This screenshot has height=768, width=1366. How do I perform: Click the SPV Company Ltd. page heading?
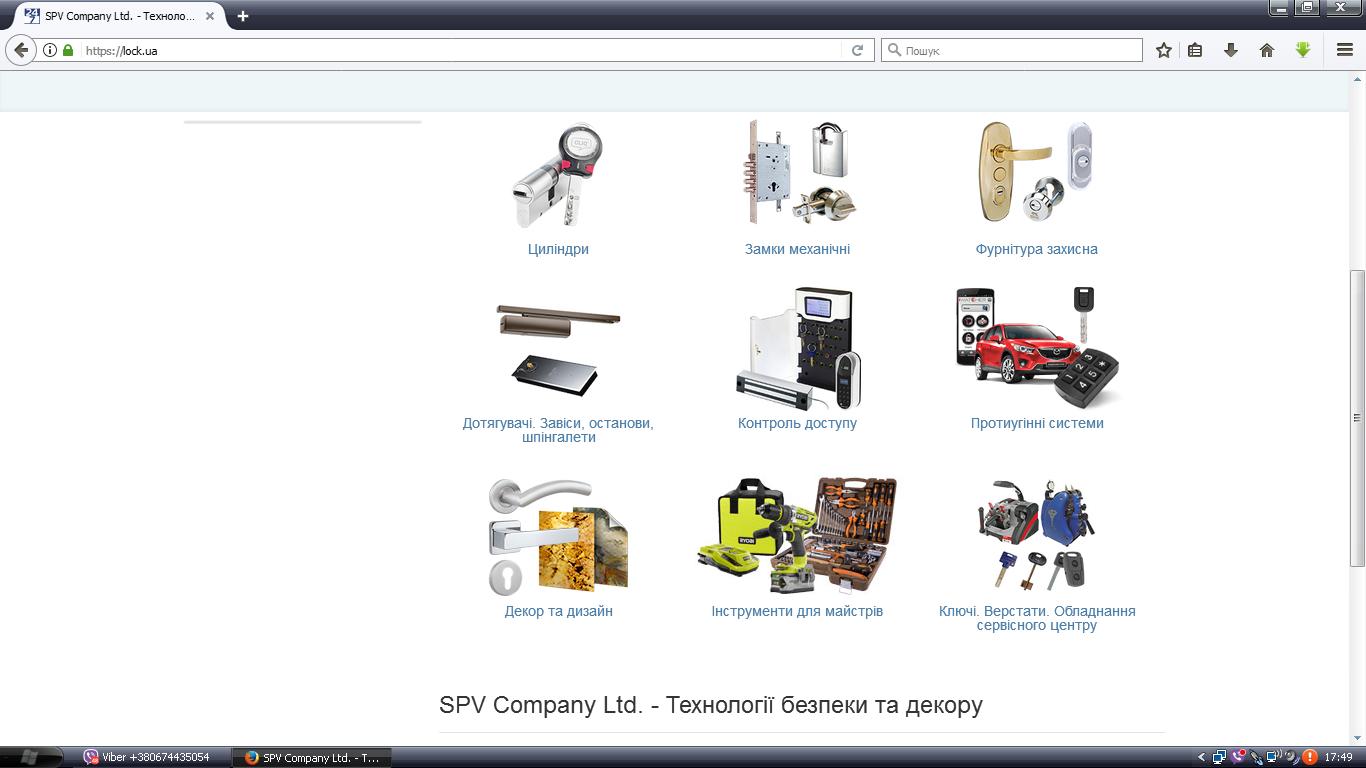pyautogui.click(x=711, y=705)
